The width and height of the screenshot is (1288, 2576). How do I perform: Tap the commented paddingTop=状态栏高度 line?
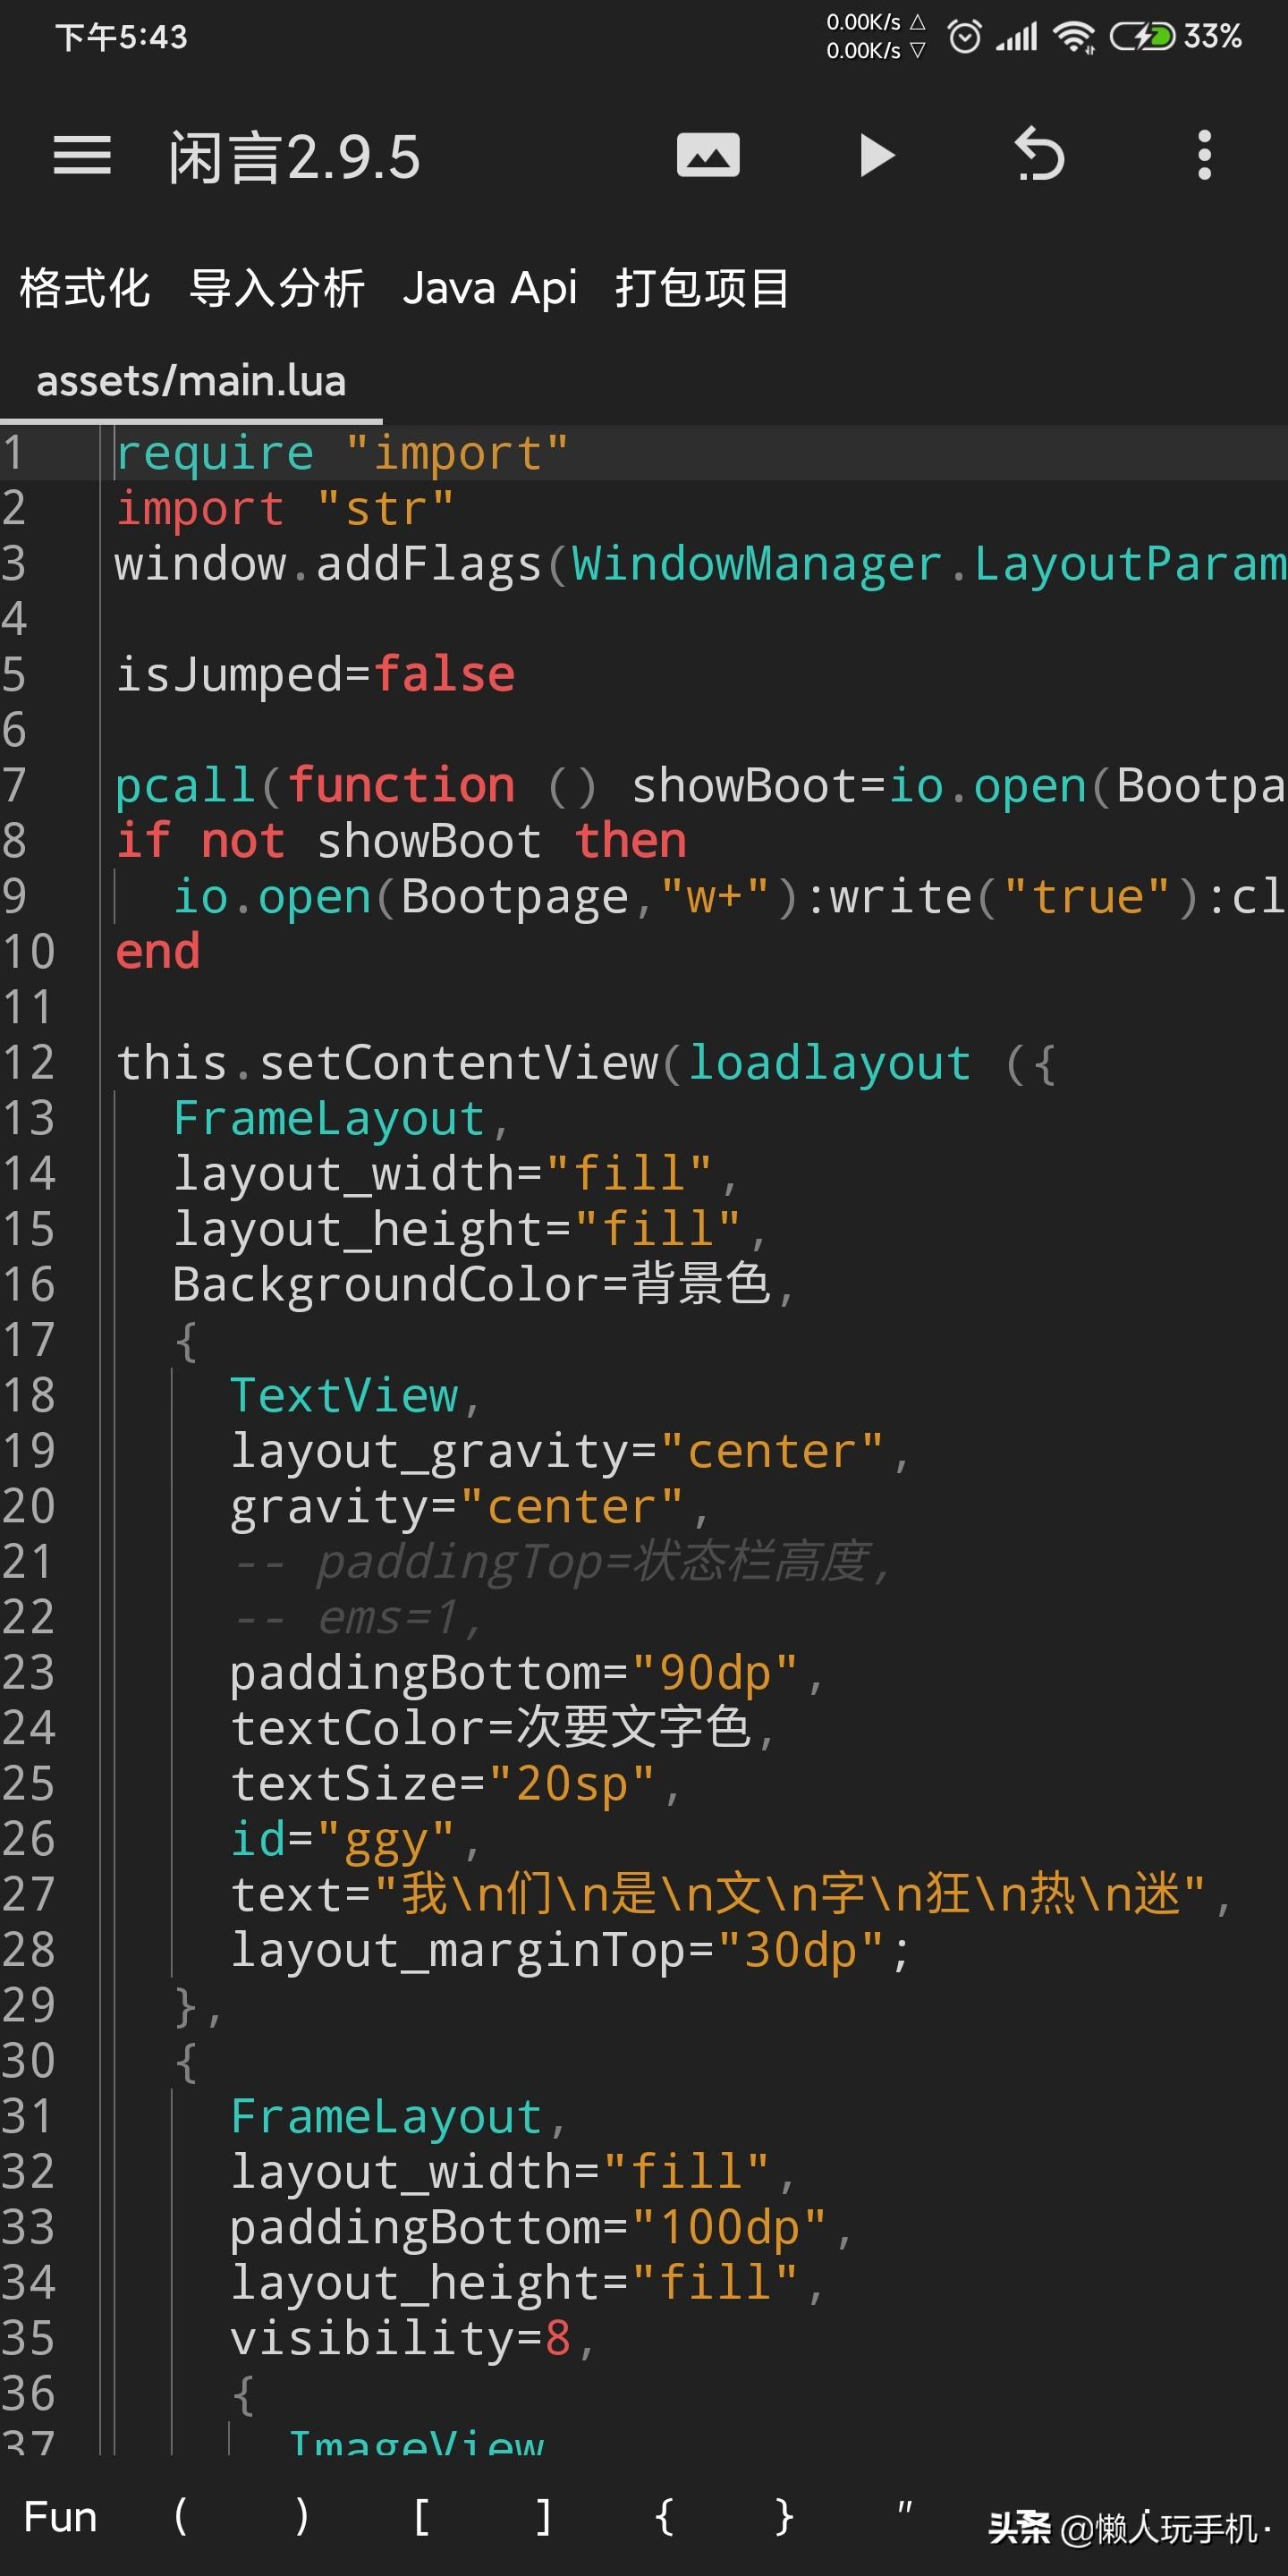561,1562
